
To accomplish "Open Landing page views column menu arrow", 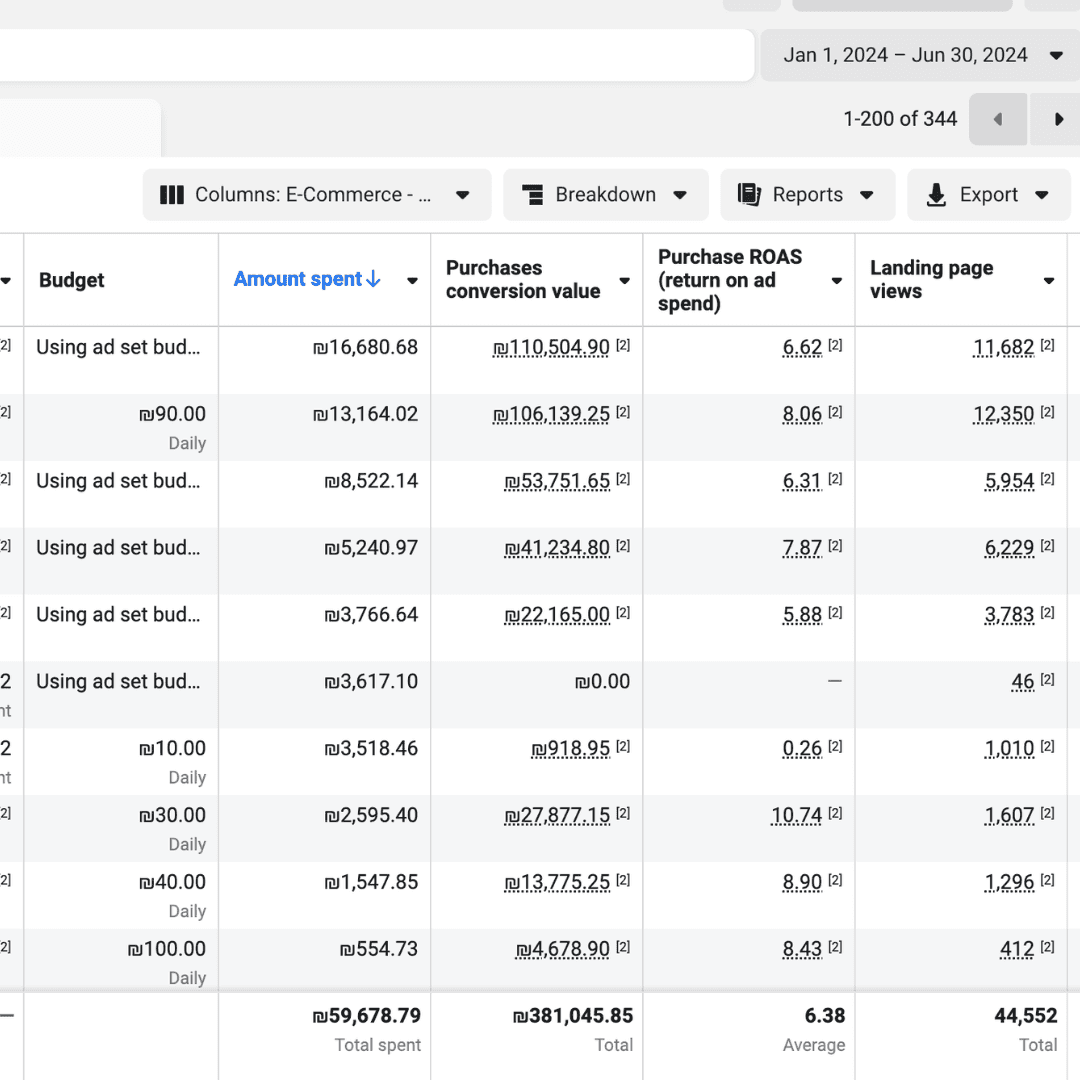I will (1049, 281).
